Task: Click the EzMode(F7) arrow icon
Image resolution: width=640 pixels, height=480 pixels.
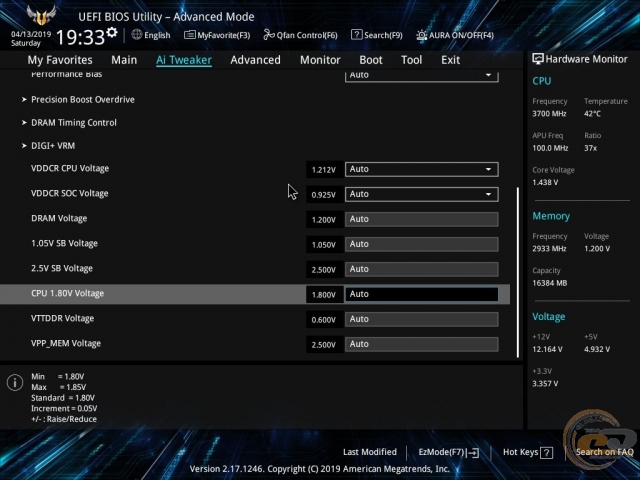Action: tap(473, 452)
